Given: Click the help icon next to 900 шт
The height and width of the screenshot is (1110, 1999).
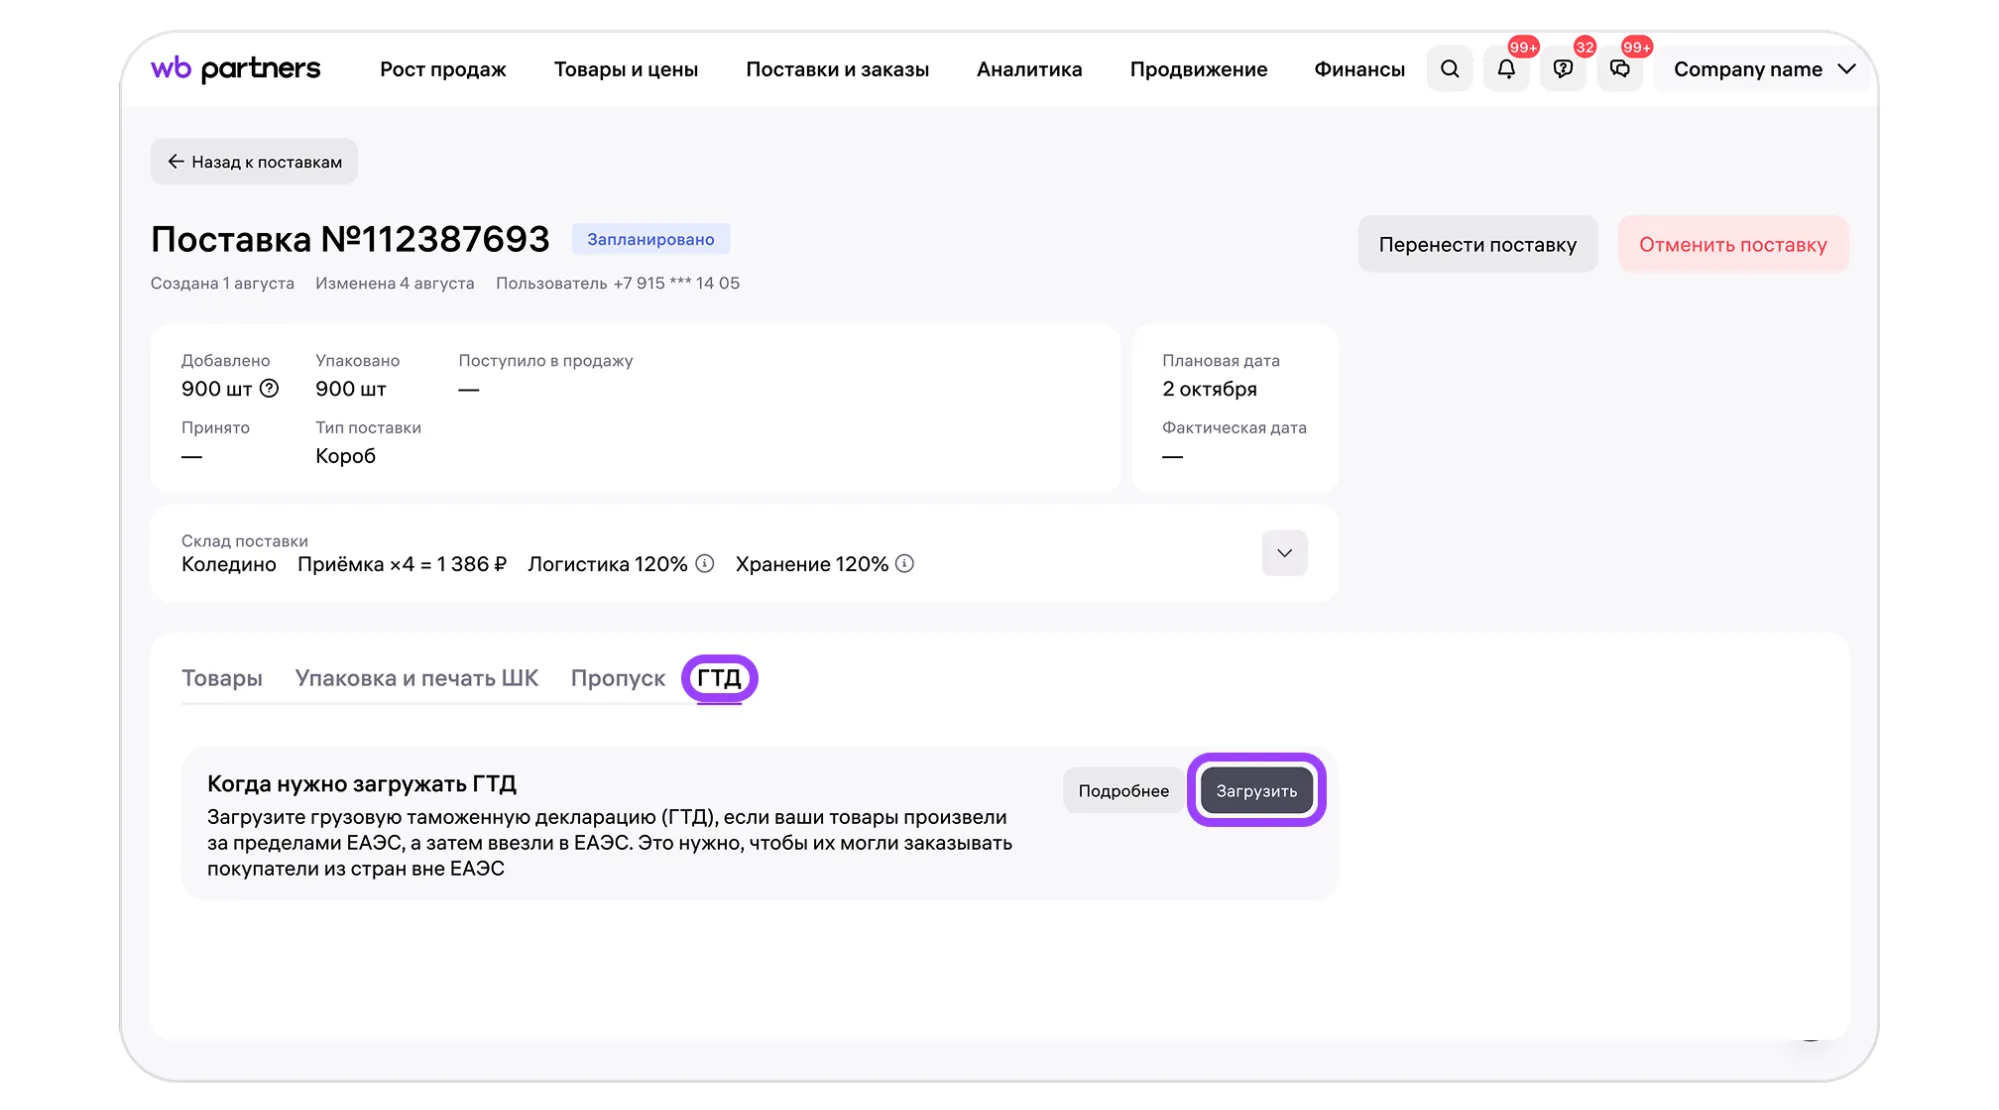Looking at the screenshot, I should [269, 388].
